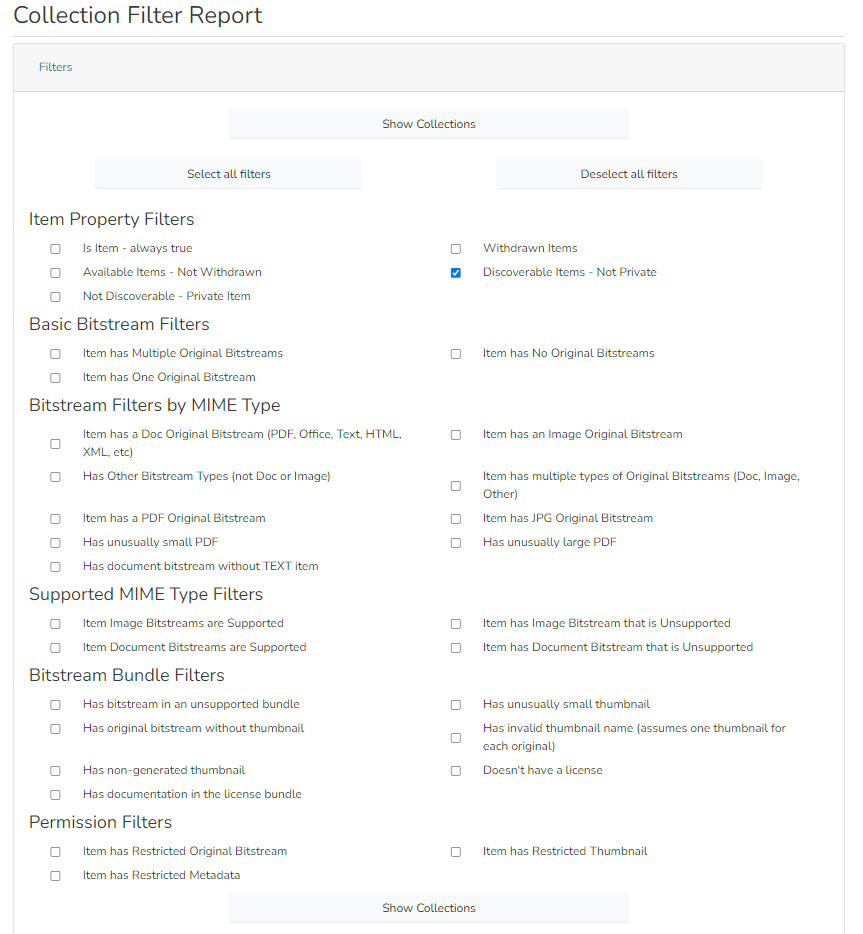Enable Has unusually large PDF filter
This screenshot has width=863, height=934.
click(x=456, y=543)
